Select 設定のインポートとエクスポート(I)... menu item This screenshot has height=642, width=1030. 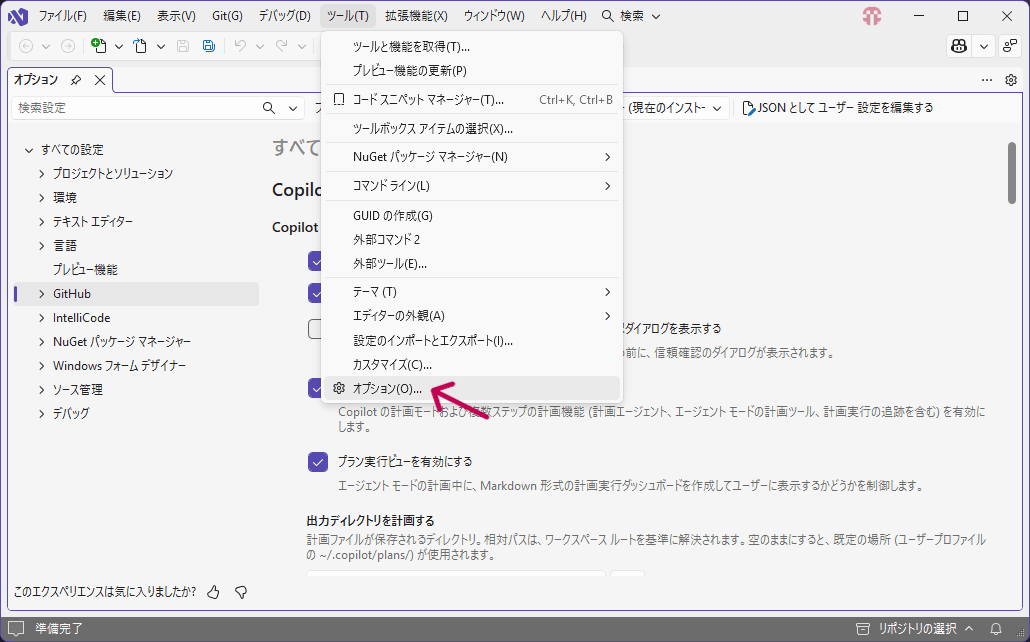[472, 340]
